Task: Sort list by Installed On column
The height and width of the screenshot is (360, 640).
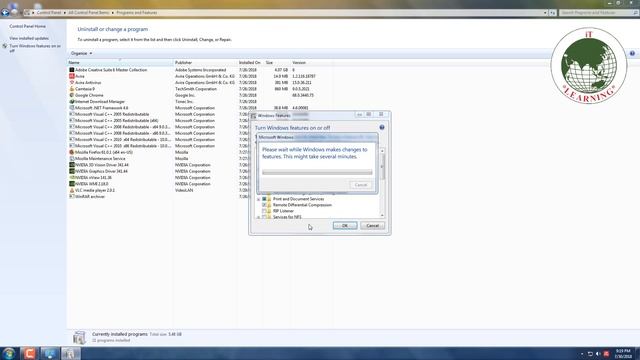Action: pyautogui.click(x=251, y=63)
